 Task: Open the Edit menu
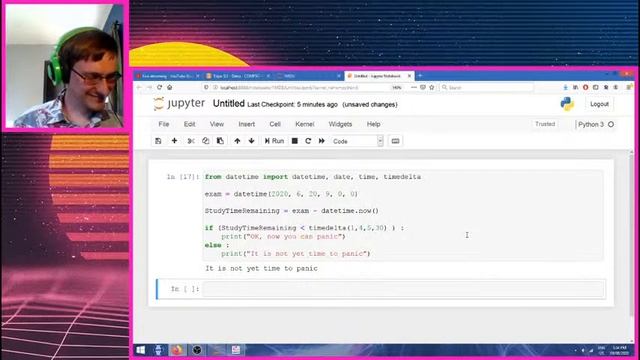pyautogui.click(x=189, y=124)
